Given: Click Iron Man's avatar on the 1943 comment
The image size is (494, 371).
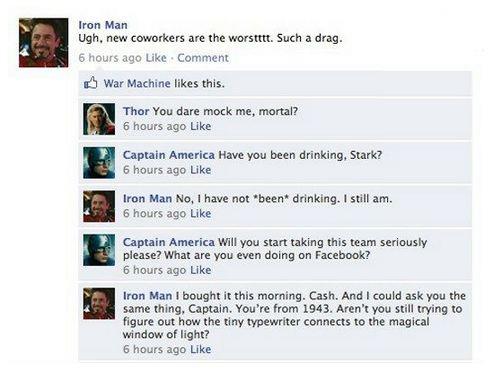Looking at the screenshot, I should [99, 304].
